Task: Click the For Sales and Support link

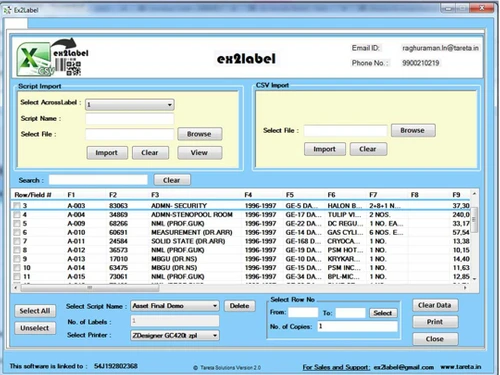Action: [336, 367]
